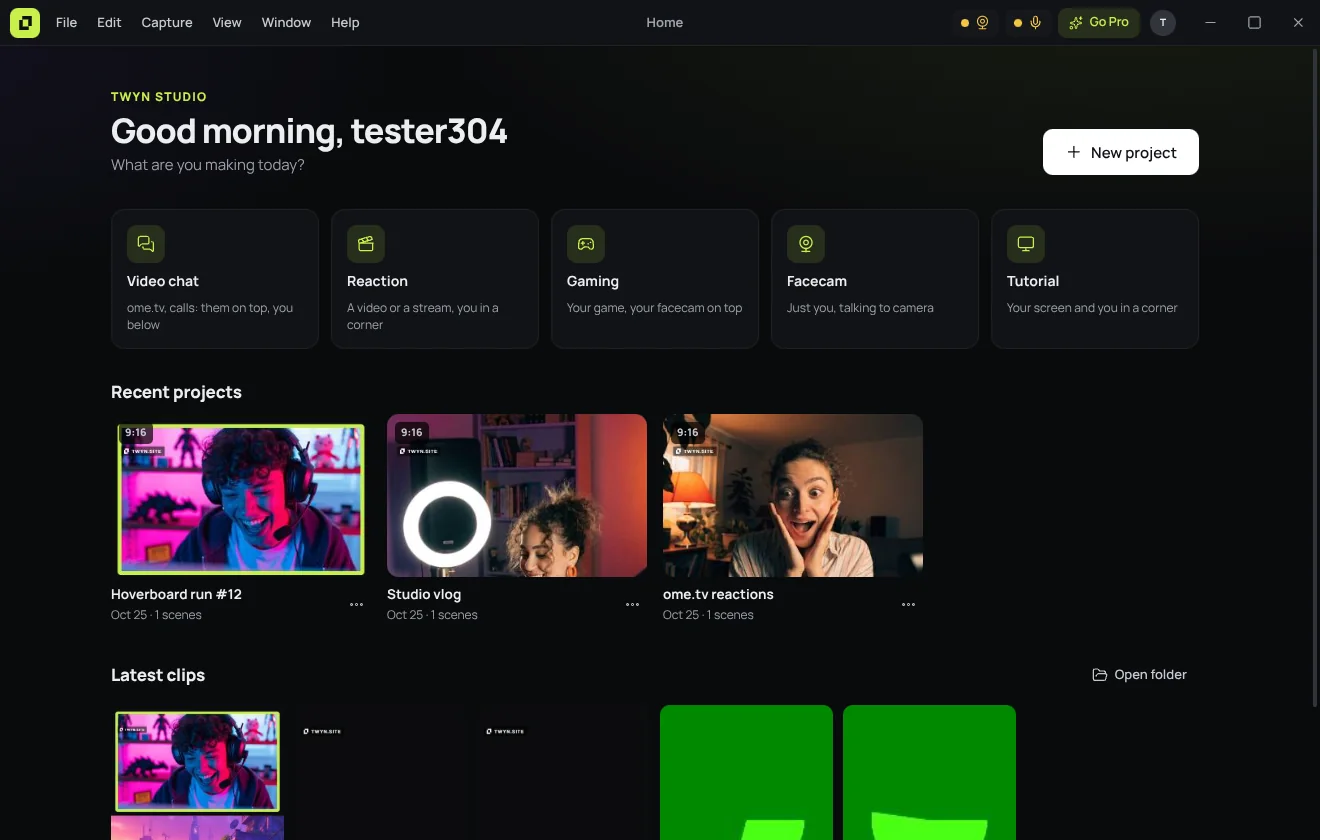Screen dimensions: 1320x840
Task: Click the vertical scrollbar on the right
Action: point(1315,380)
